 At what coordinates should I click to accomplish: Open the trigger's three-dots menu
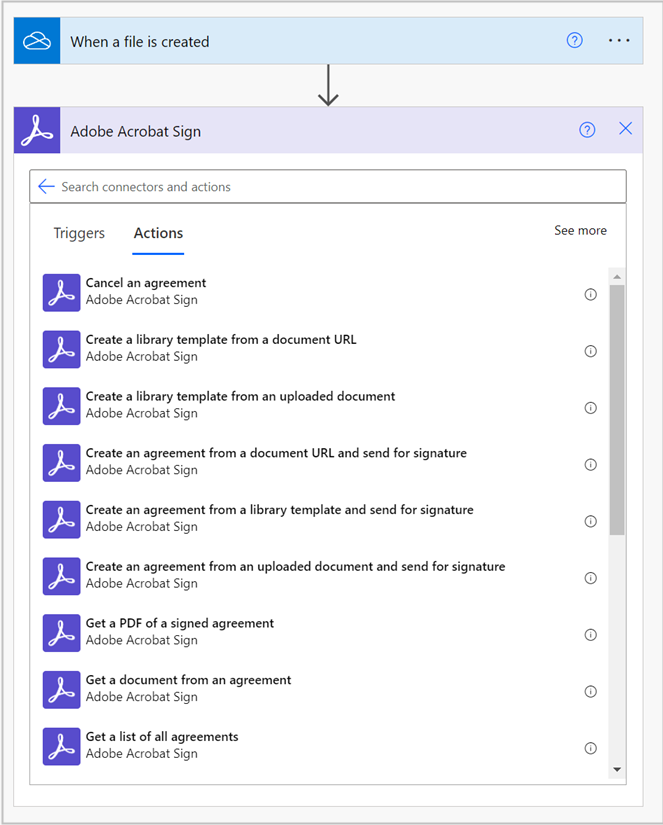click(619, 40)
